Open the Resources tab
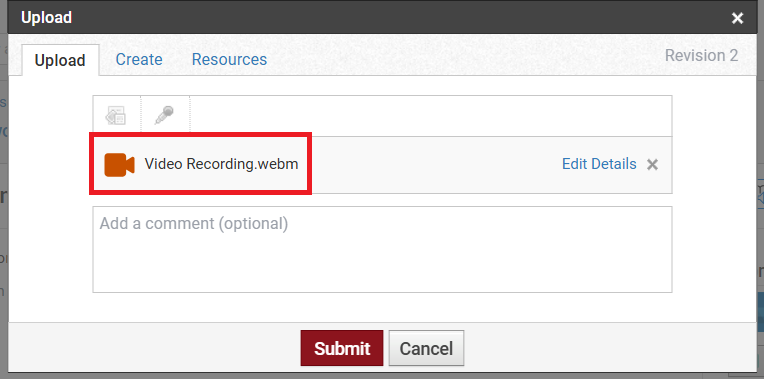Screen dimensions: 764x379 click(229, 59)
